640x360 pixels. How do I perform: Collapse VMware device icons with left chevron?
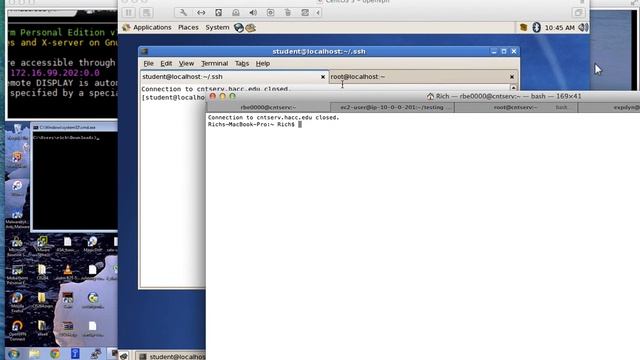click(318, 13)
